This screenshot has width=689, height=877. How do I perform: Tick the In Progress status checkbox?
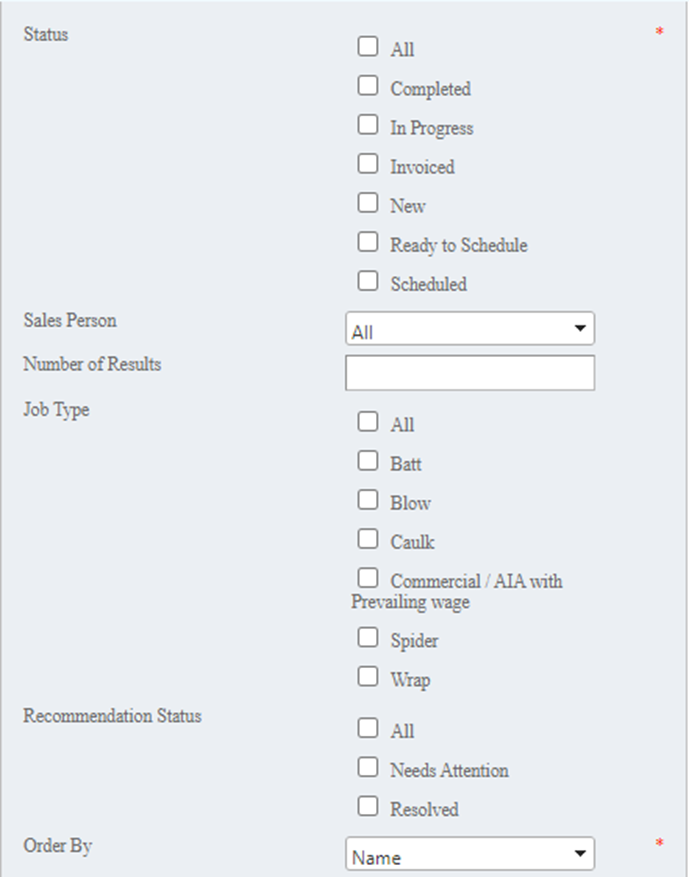pyautogui.click(x=368, y=125)
